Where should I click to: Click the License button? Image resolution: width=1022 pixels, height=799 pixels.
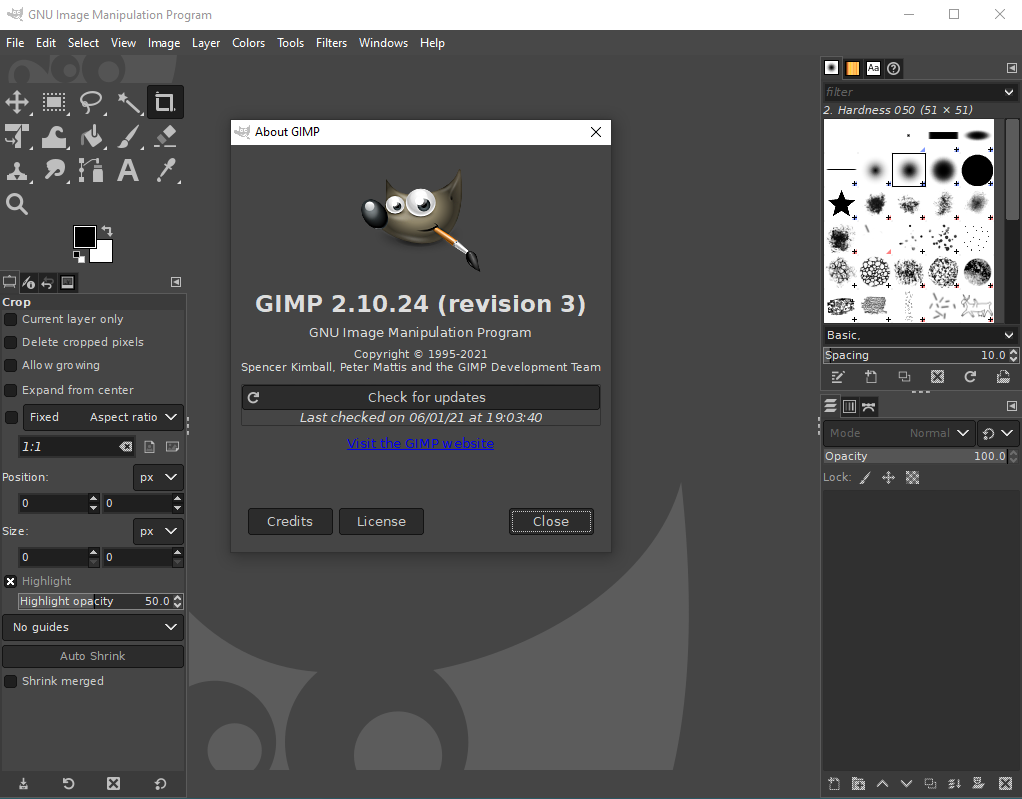381,521
